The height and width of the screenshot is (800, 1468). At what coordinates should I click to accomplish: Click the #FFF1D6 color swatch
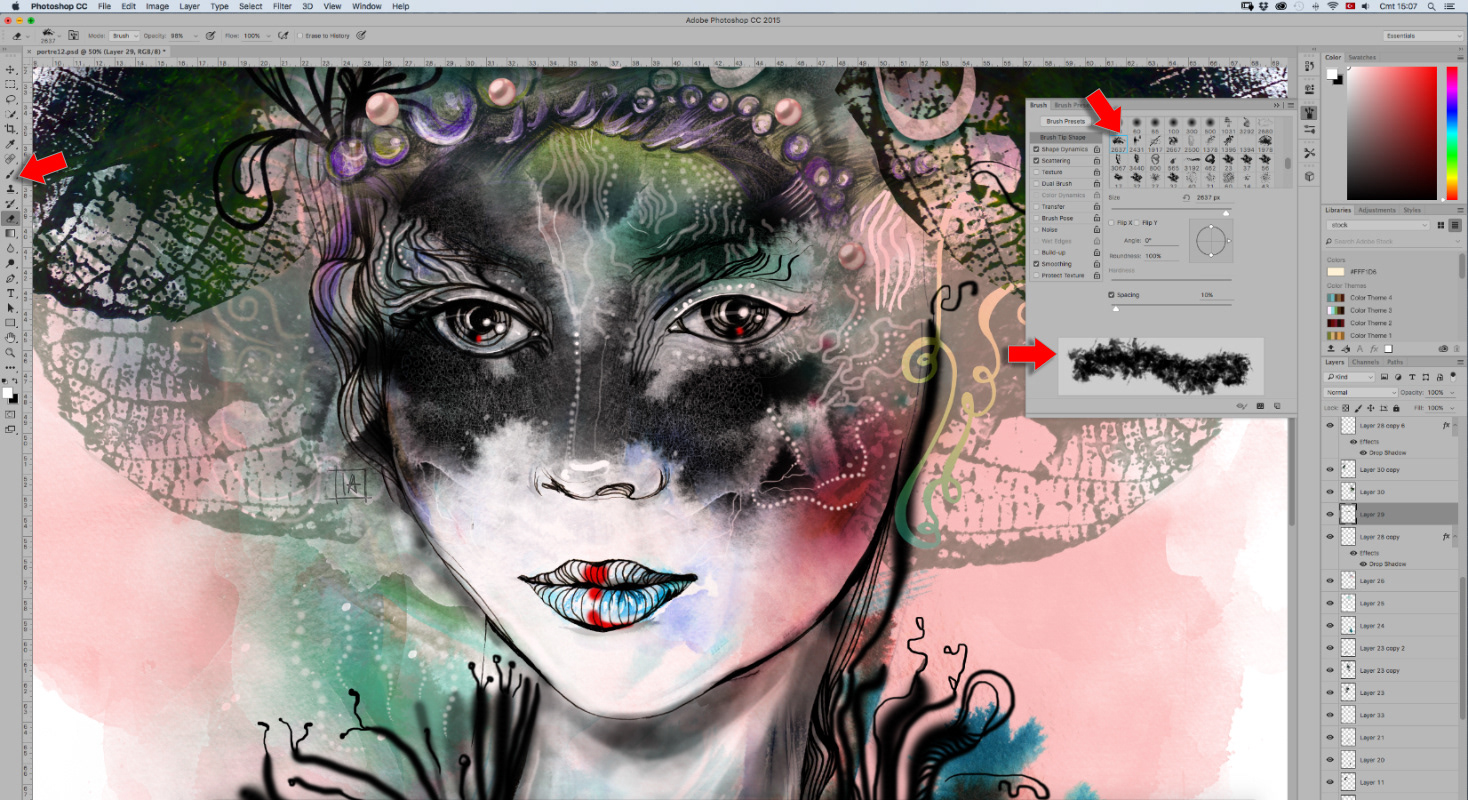coord(1336,272)
